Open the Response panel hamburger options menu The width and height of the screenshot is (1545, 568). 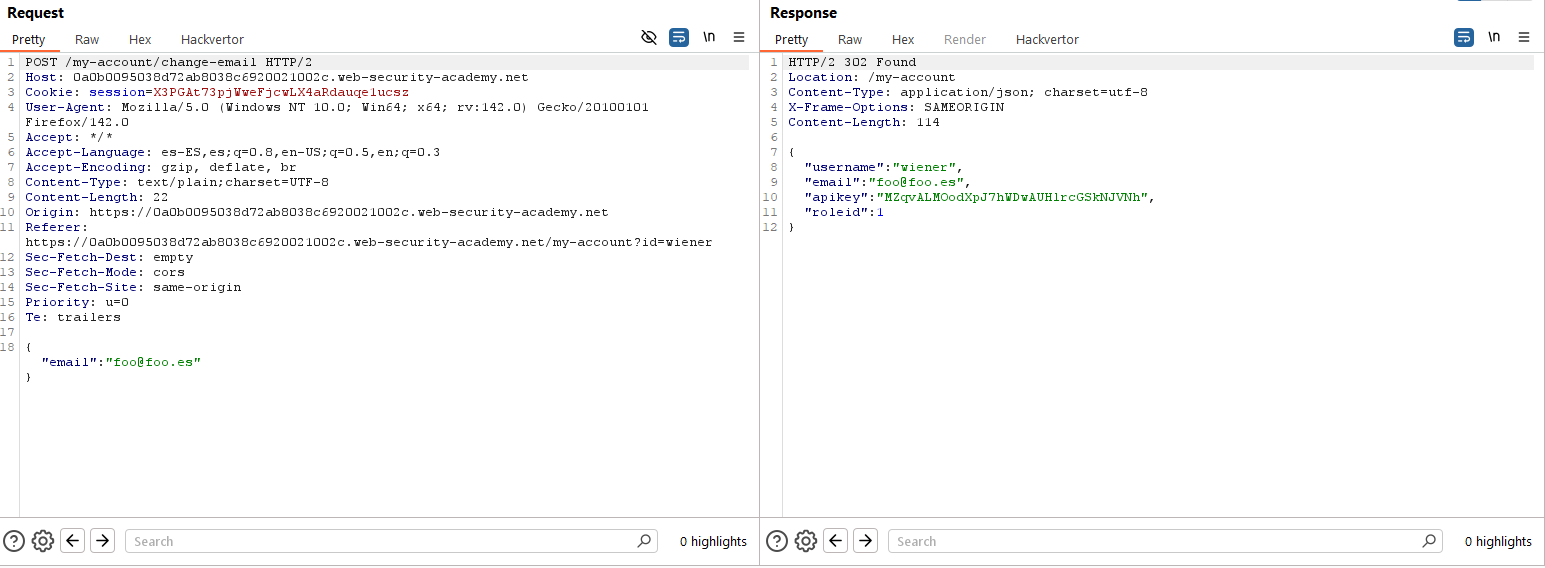[1524, 37]
